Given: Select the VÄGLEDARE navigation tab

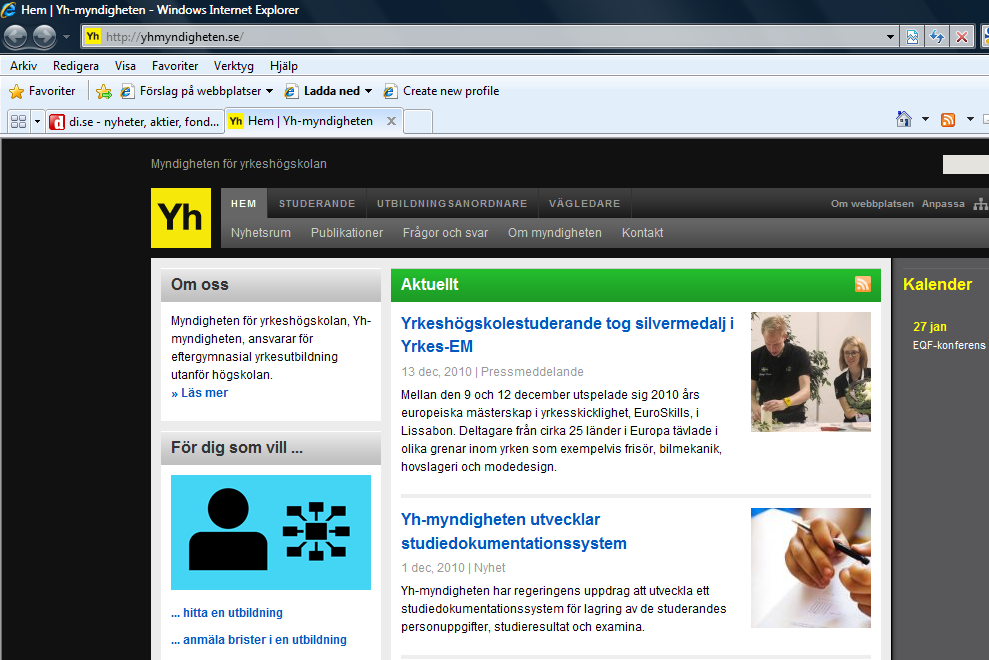Looking at the screenshot, I should click(x=585, y=203).
